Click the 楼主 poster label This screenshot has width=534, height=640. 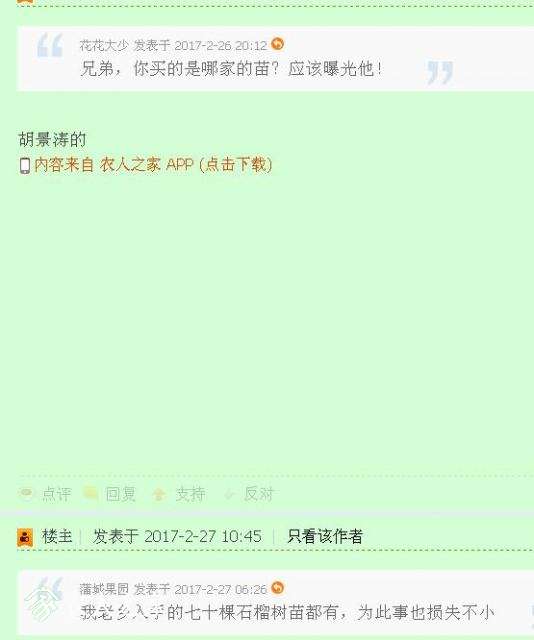tap(57, 536)
